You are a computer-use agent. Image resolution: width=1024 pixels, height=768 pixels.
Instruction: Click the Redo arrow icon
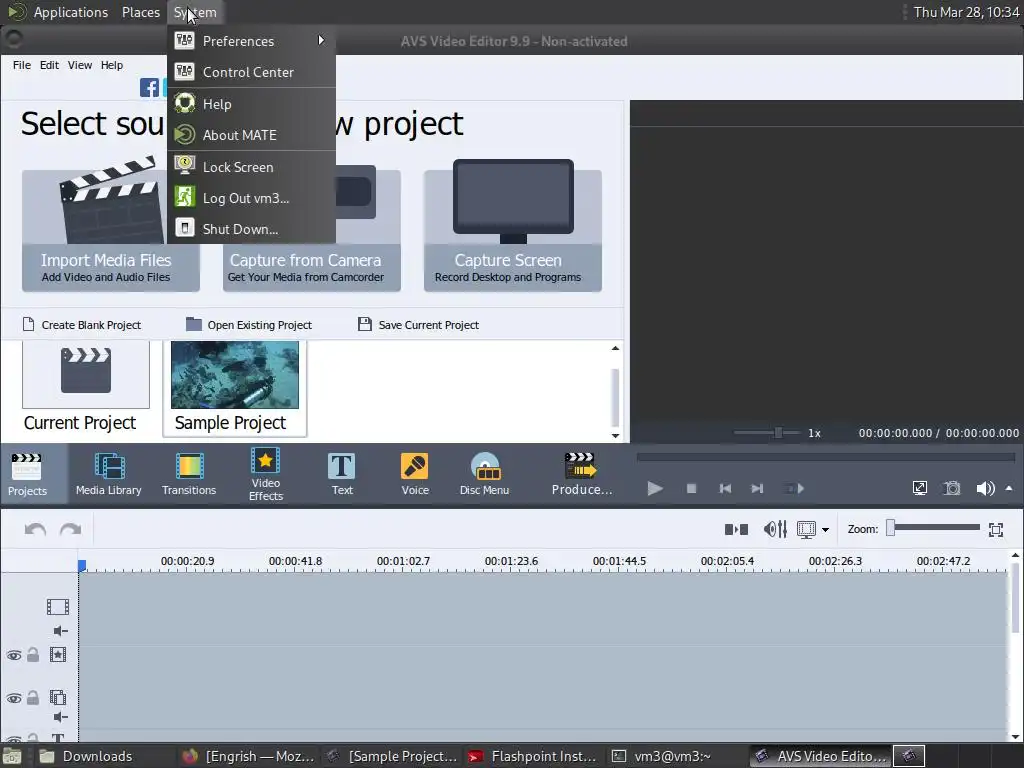click(x=71, y=529)
